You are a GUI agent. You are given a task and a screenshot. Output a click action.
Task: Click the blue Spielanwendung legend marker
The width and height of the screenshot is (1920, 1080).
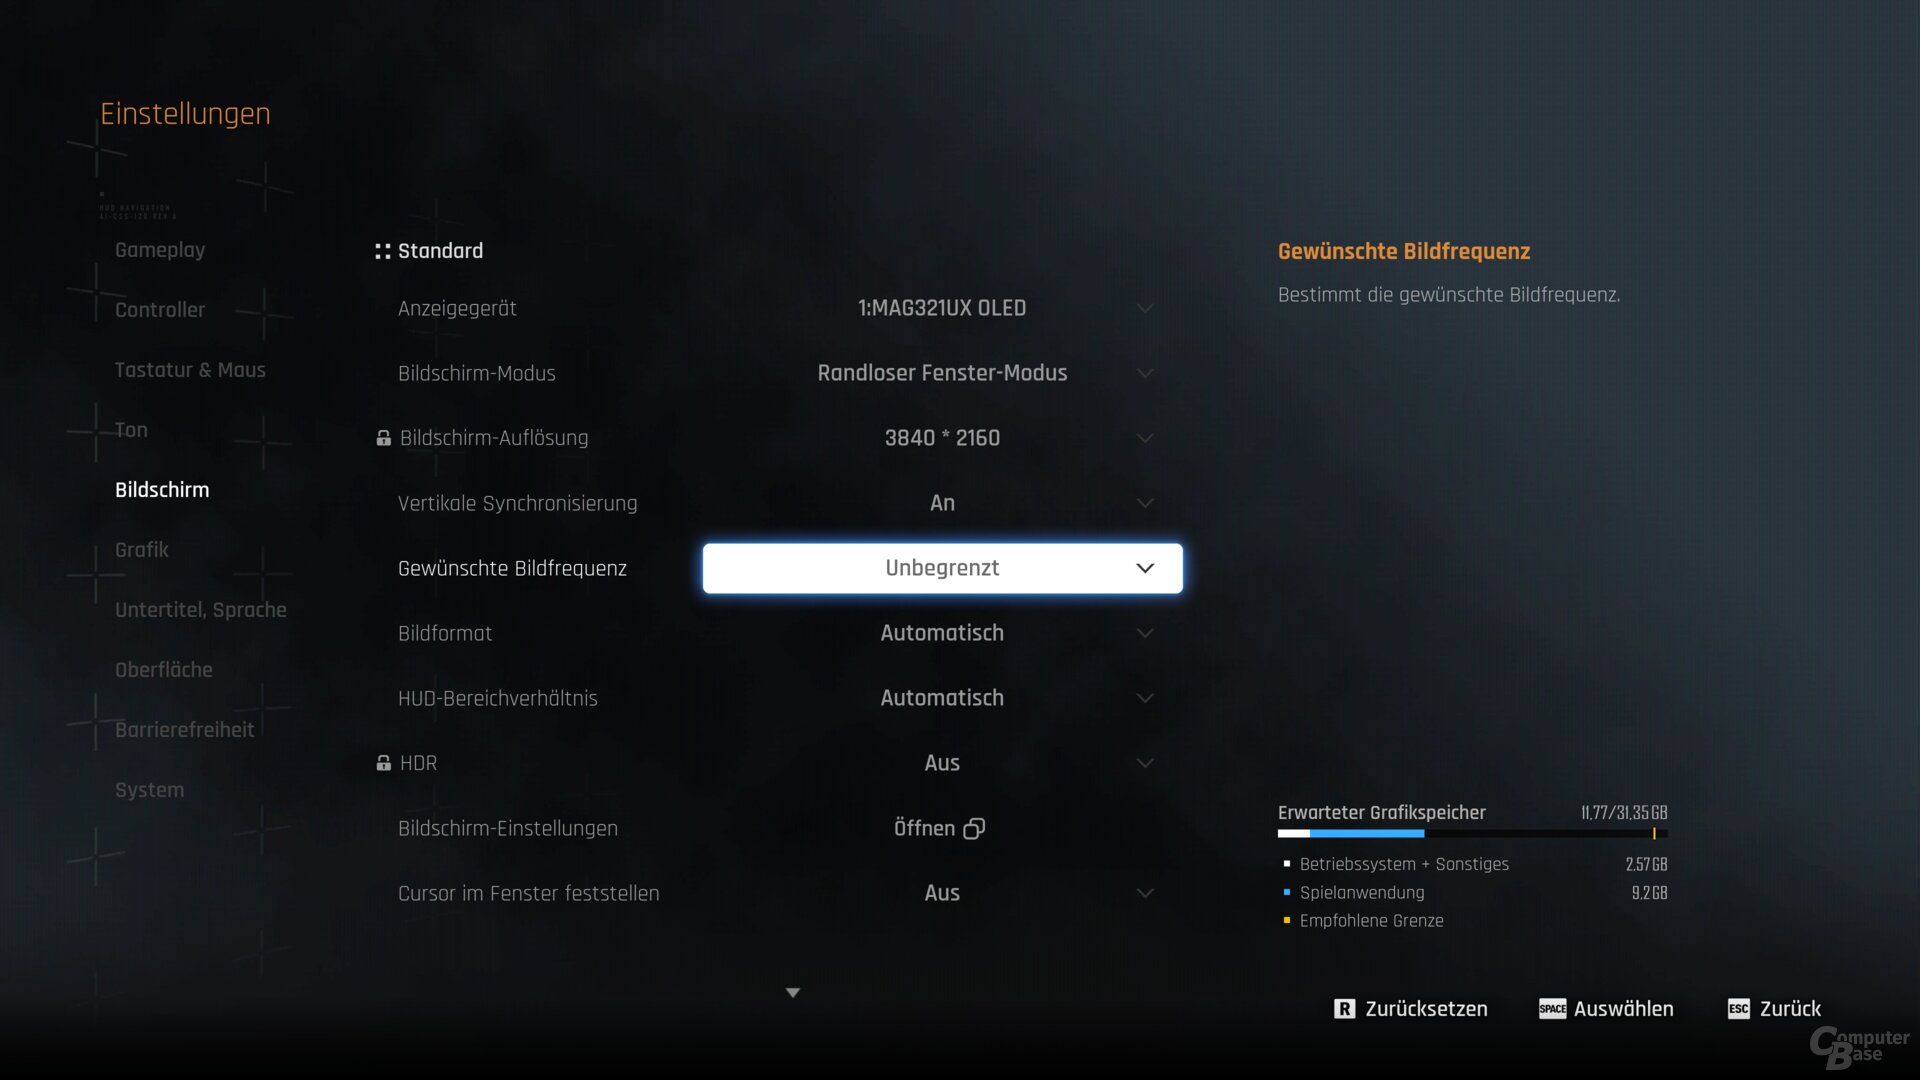1287,892
